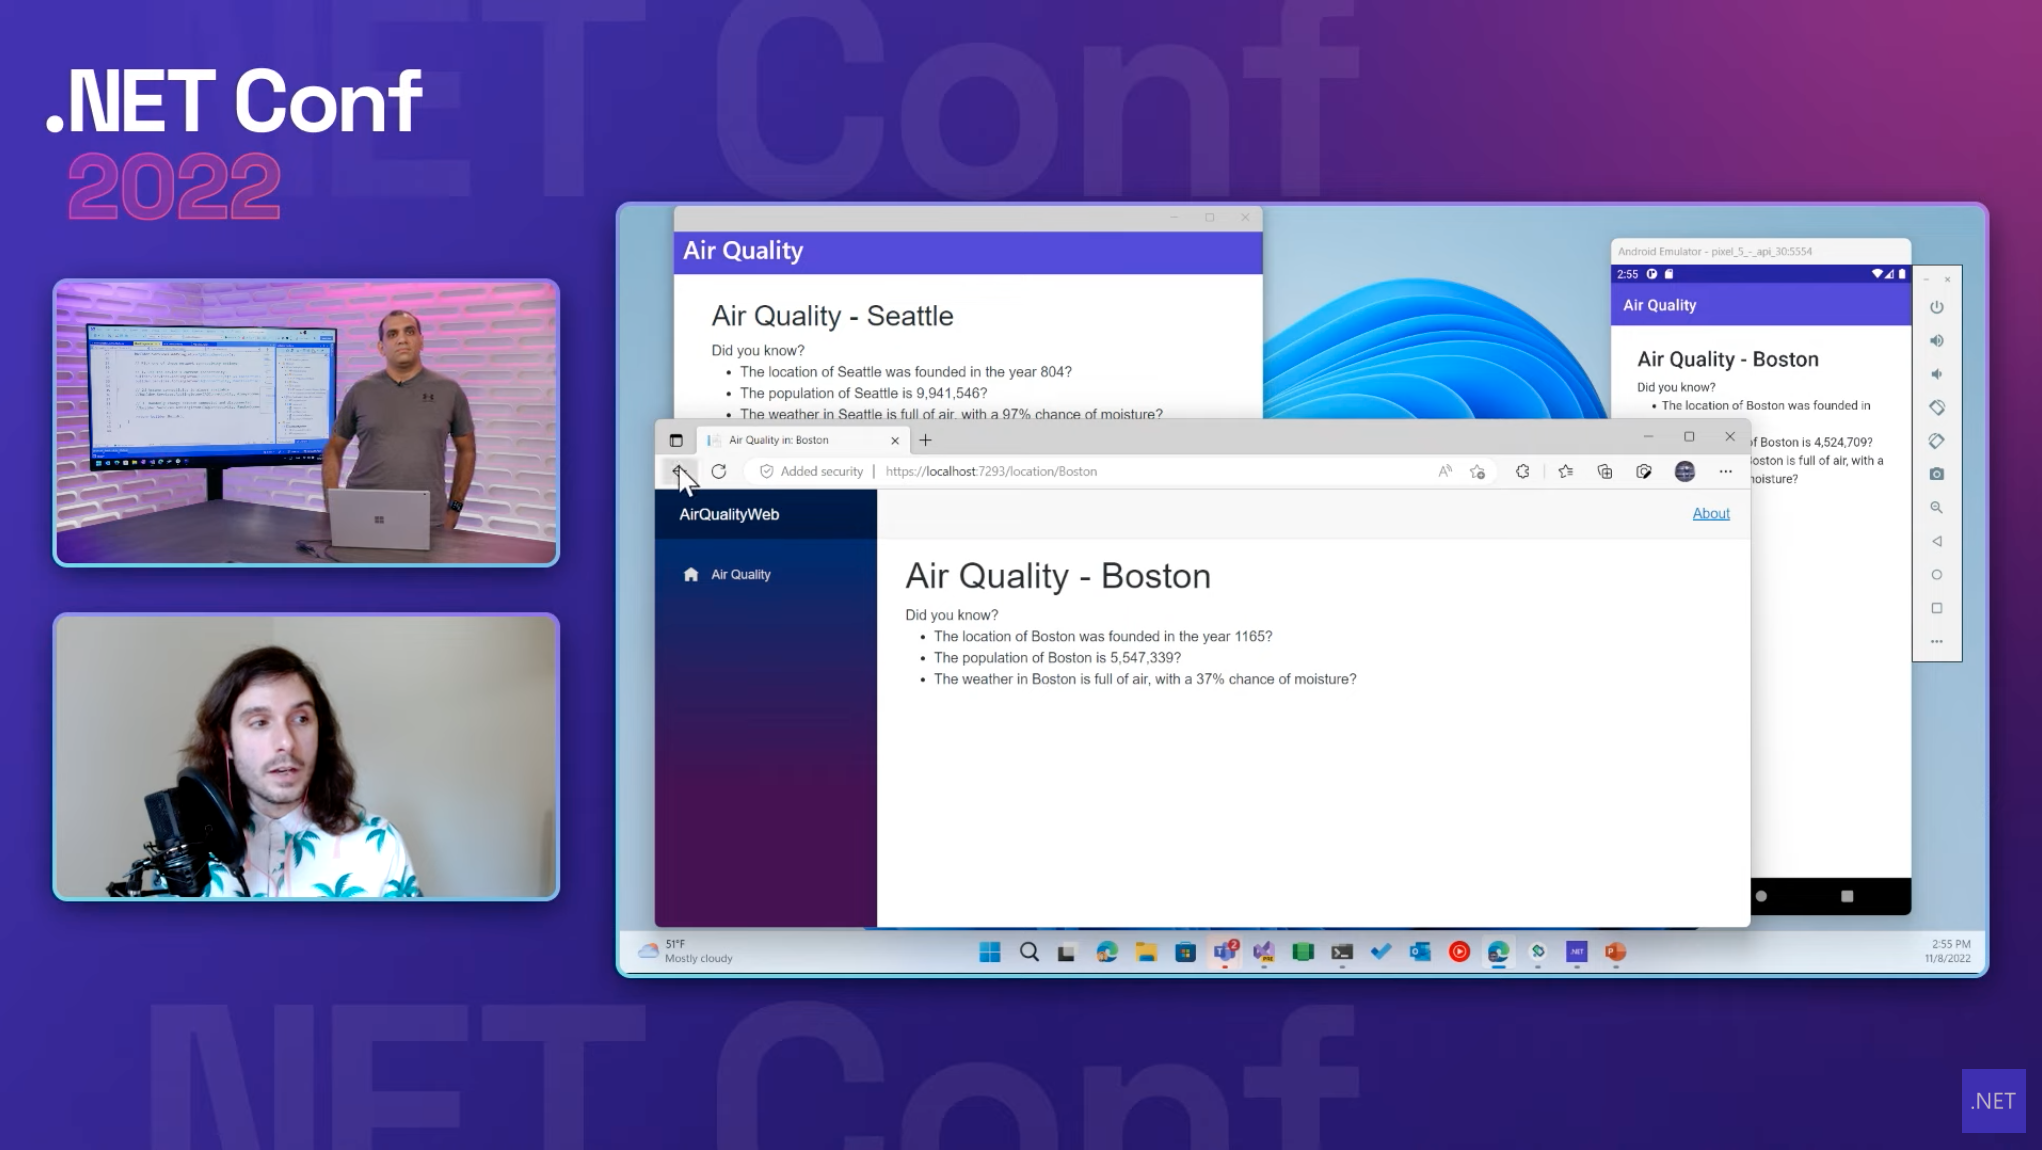Screen dimensions: 2042x1150
Task: Open Collections in Edge toolbar
Action: pos(1604,471)
